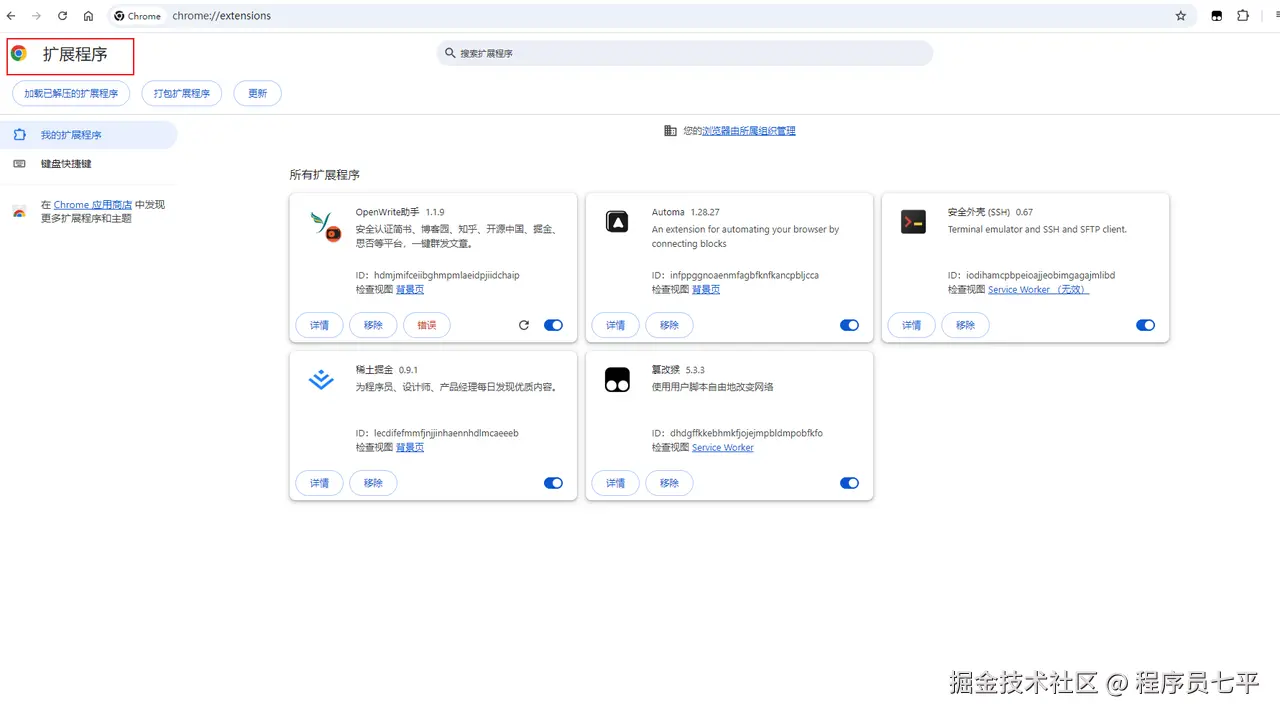Focus the 搜索扩展程序 search field
1280x717 pixels.
(685, 53)
